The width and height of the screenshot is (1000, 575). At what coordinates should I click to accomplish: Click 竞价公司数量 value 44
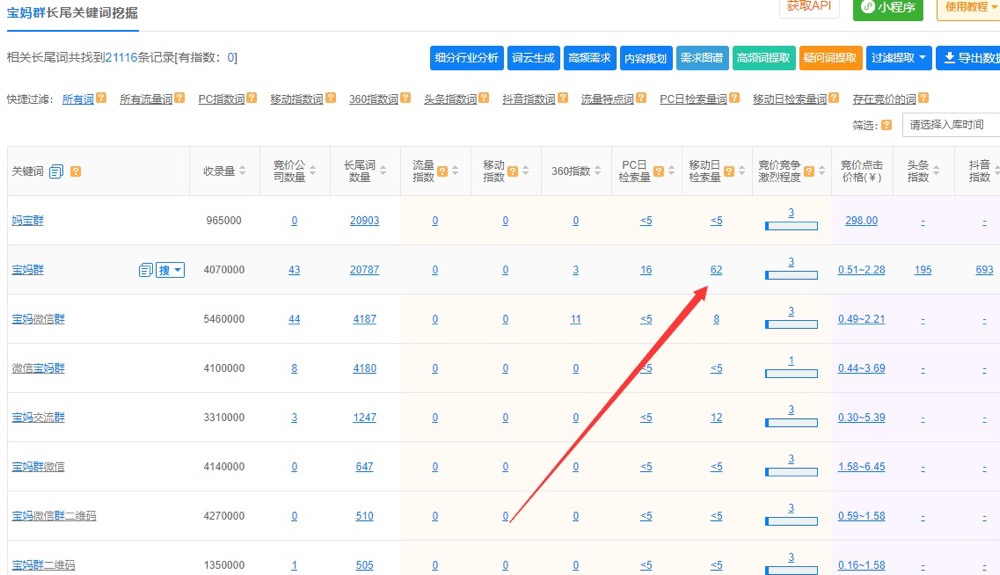tap(294, 319)
